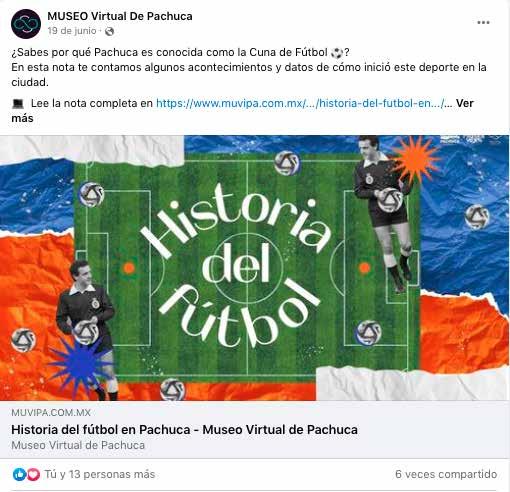Open the three-dot post options menu
This screenshot has width=510, height=492.
[x=483, y=23]
